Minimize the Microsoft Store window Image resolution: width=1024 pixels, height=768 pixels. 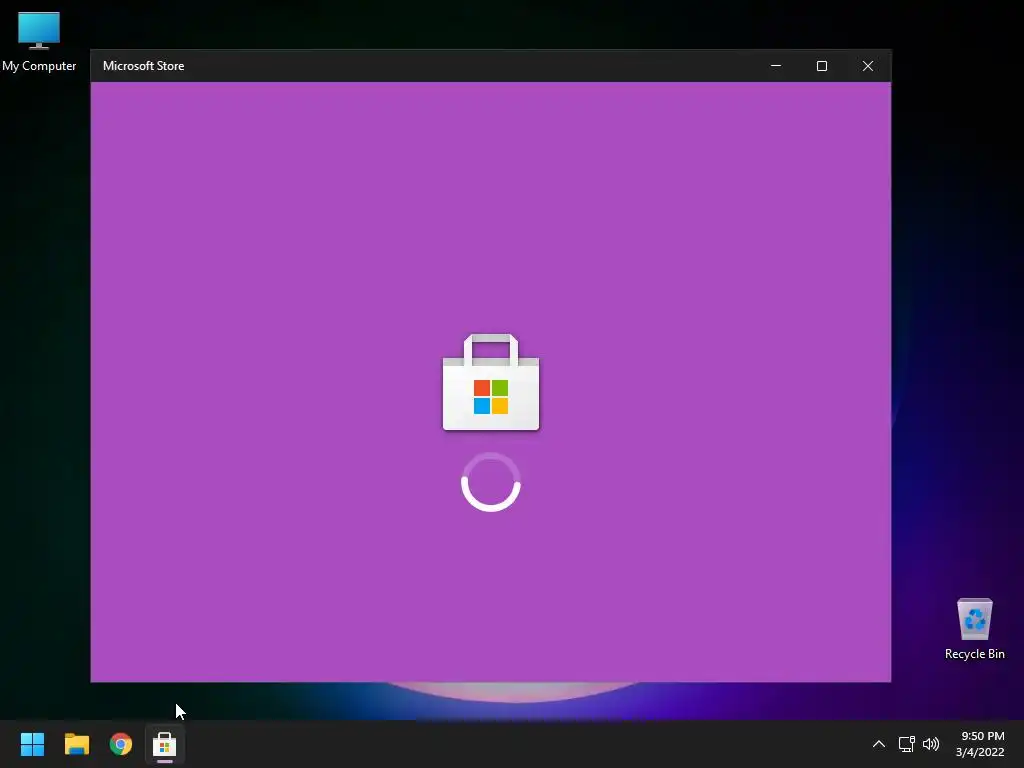[776, 66]
